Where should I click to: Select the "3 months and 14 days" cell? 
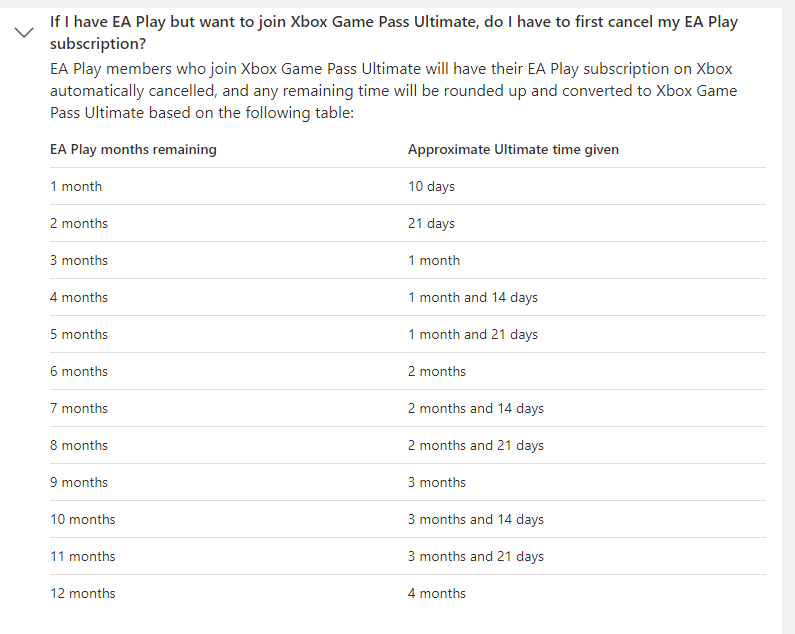(475, 520)
